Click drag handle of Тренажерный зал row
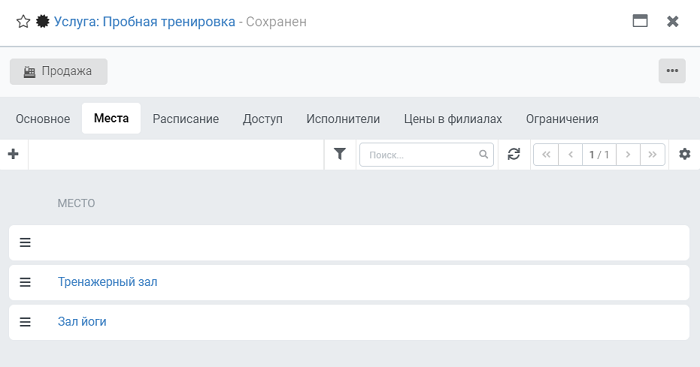 pyautogui.click(x=25, y=282)
